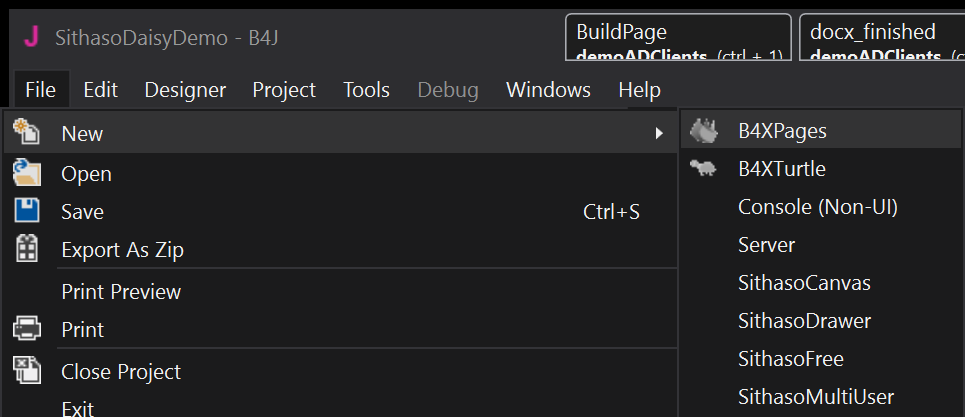Select Console (Non-UI) project template
The width and height of the screenshot is (965, 417).
point(818,207)
